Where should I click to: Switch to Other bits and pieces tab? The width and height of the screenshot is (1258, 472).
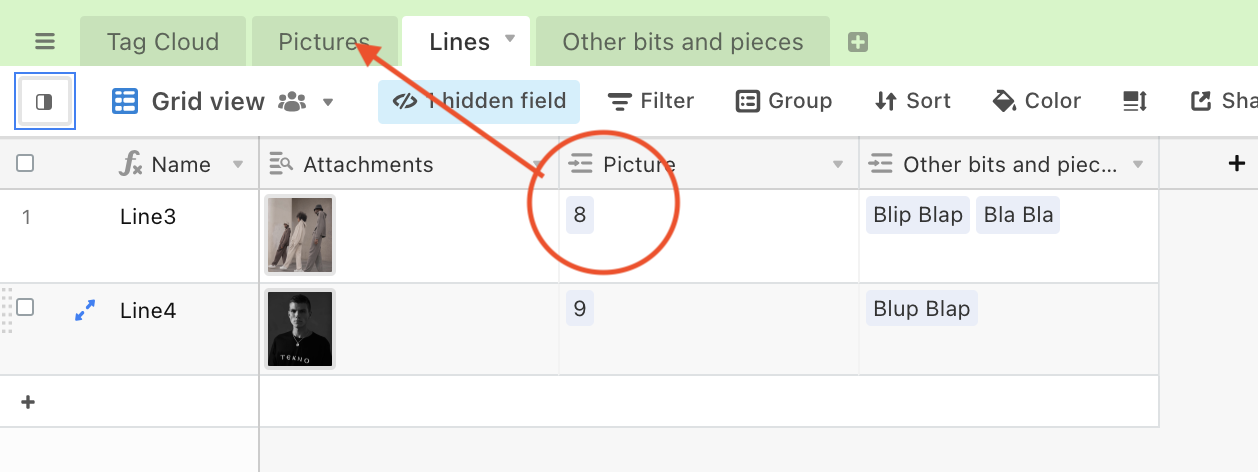[x=683, y=42]
